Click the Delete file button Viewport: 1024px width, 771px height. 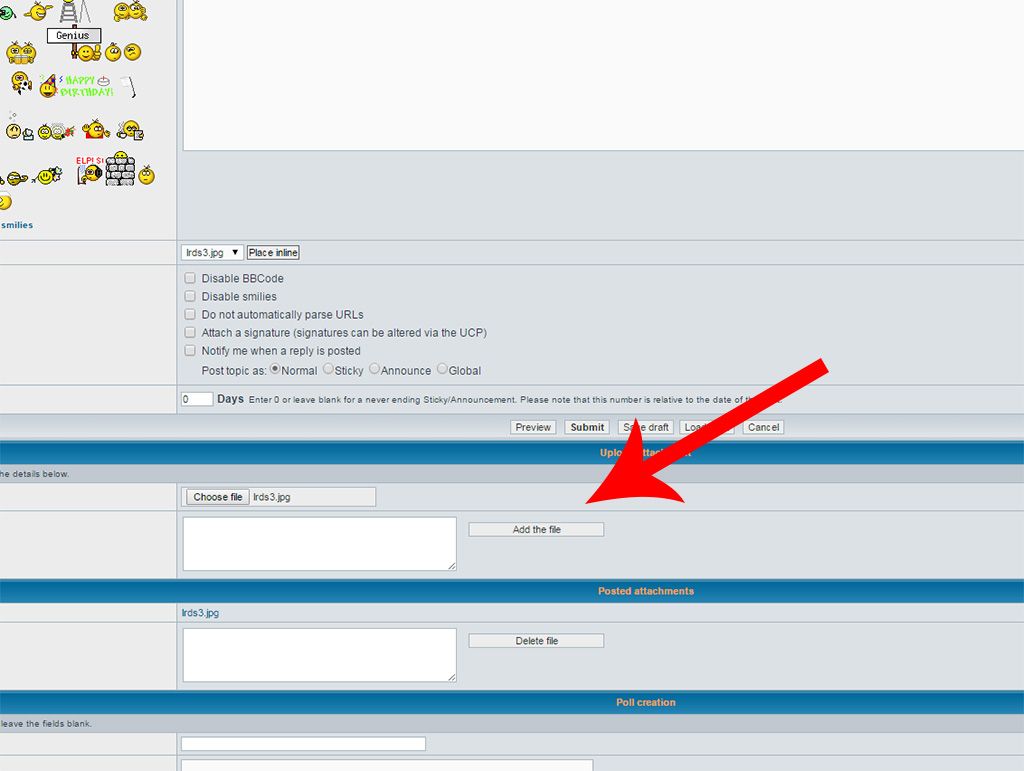pyautogui.click(x=536, y=641)
